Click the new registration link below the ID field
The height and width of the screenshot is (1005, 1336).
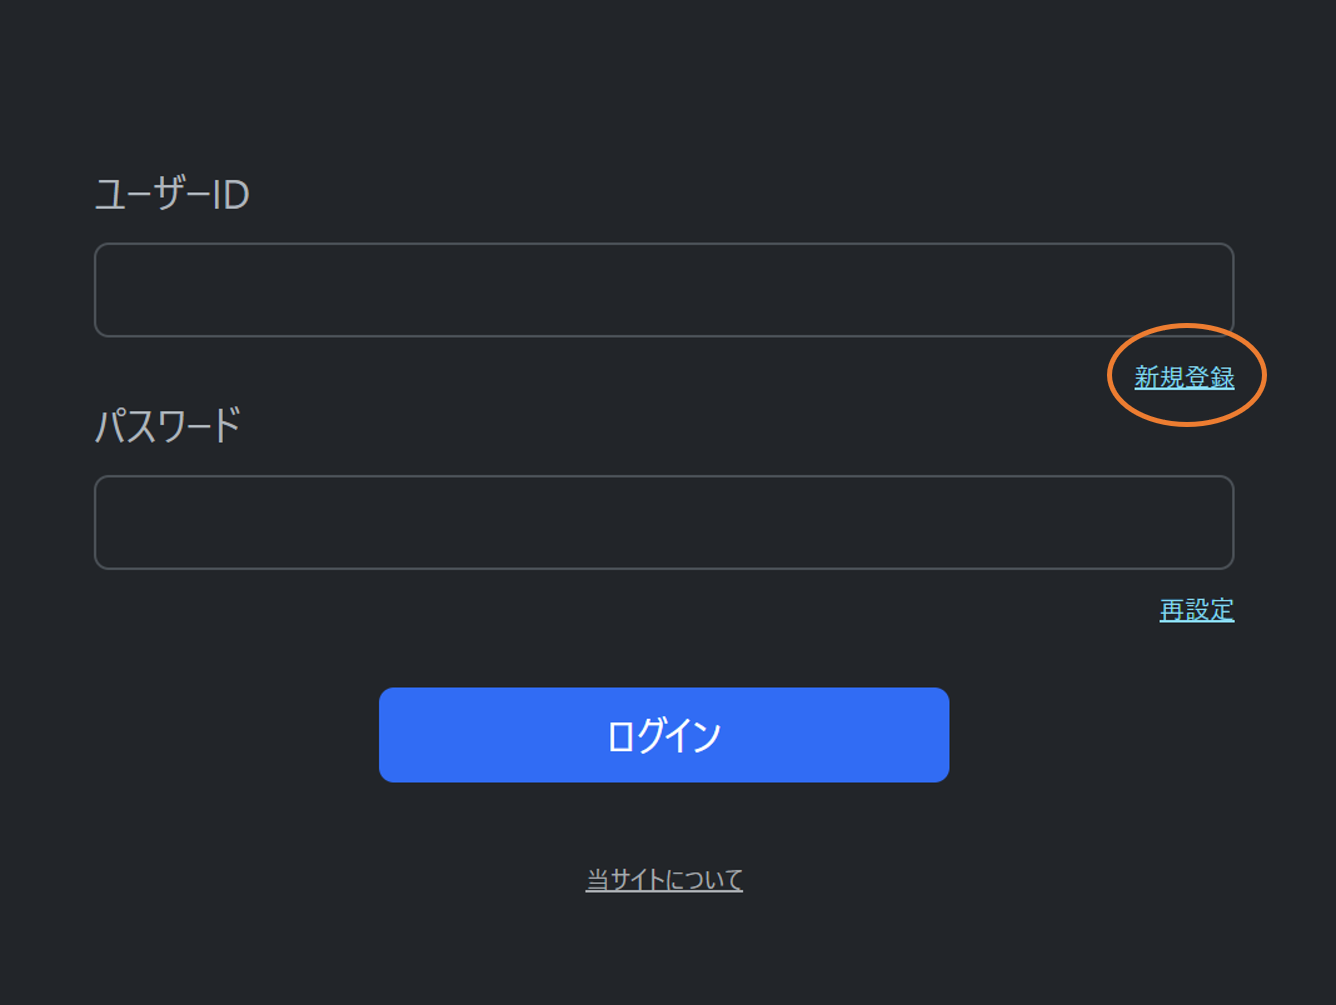click(1184, 378)
